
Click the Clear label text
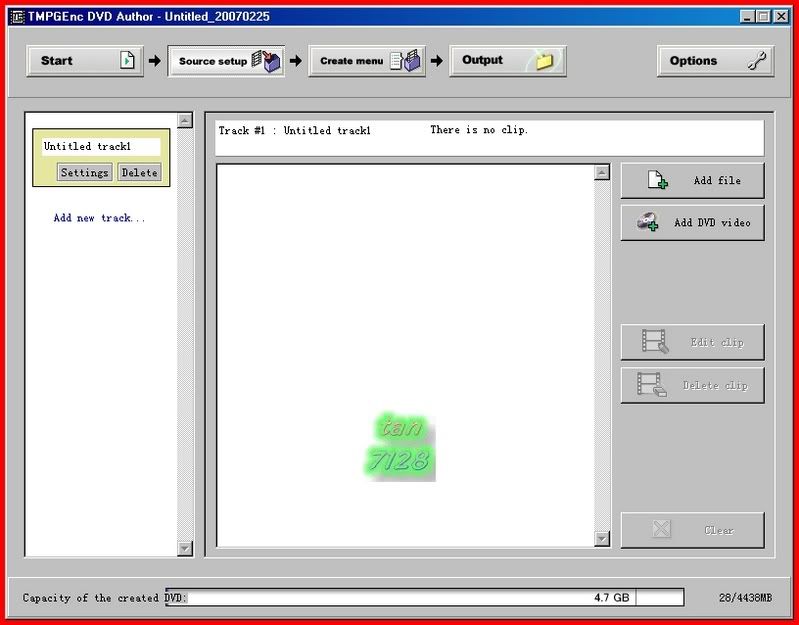[x=719, y=530]
